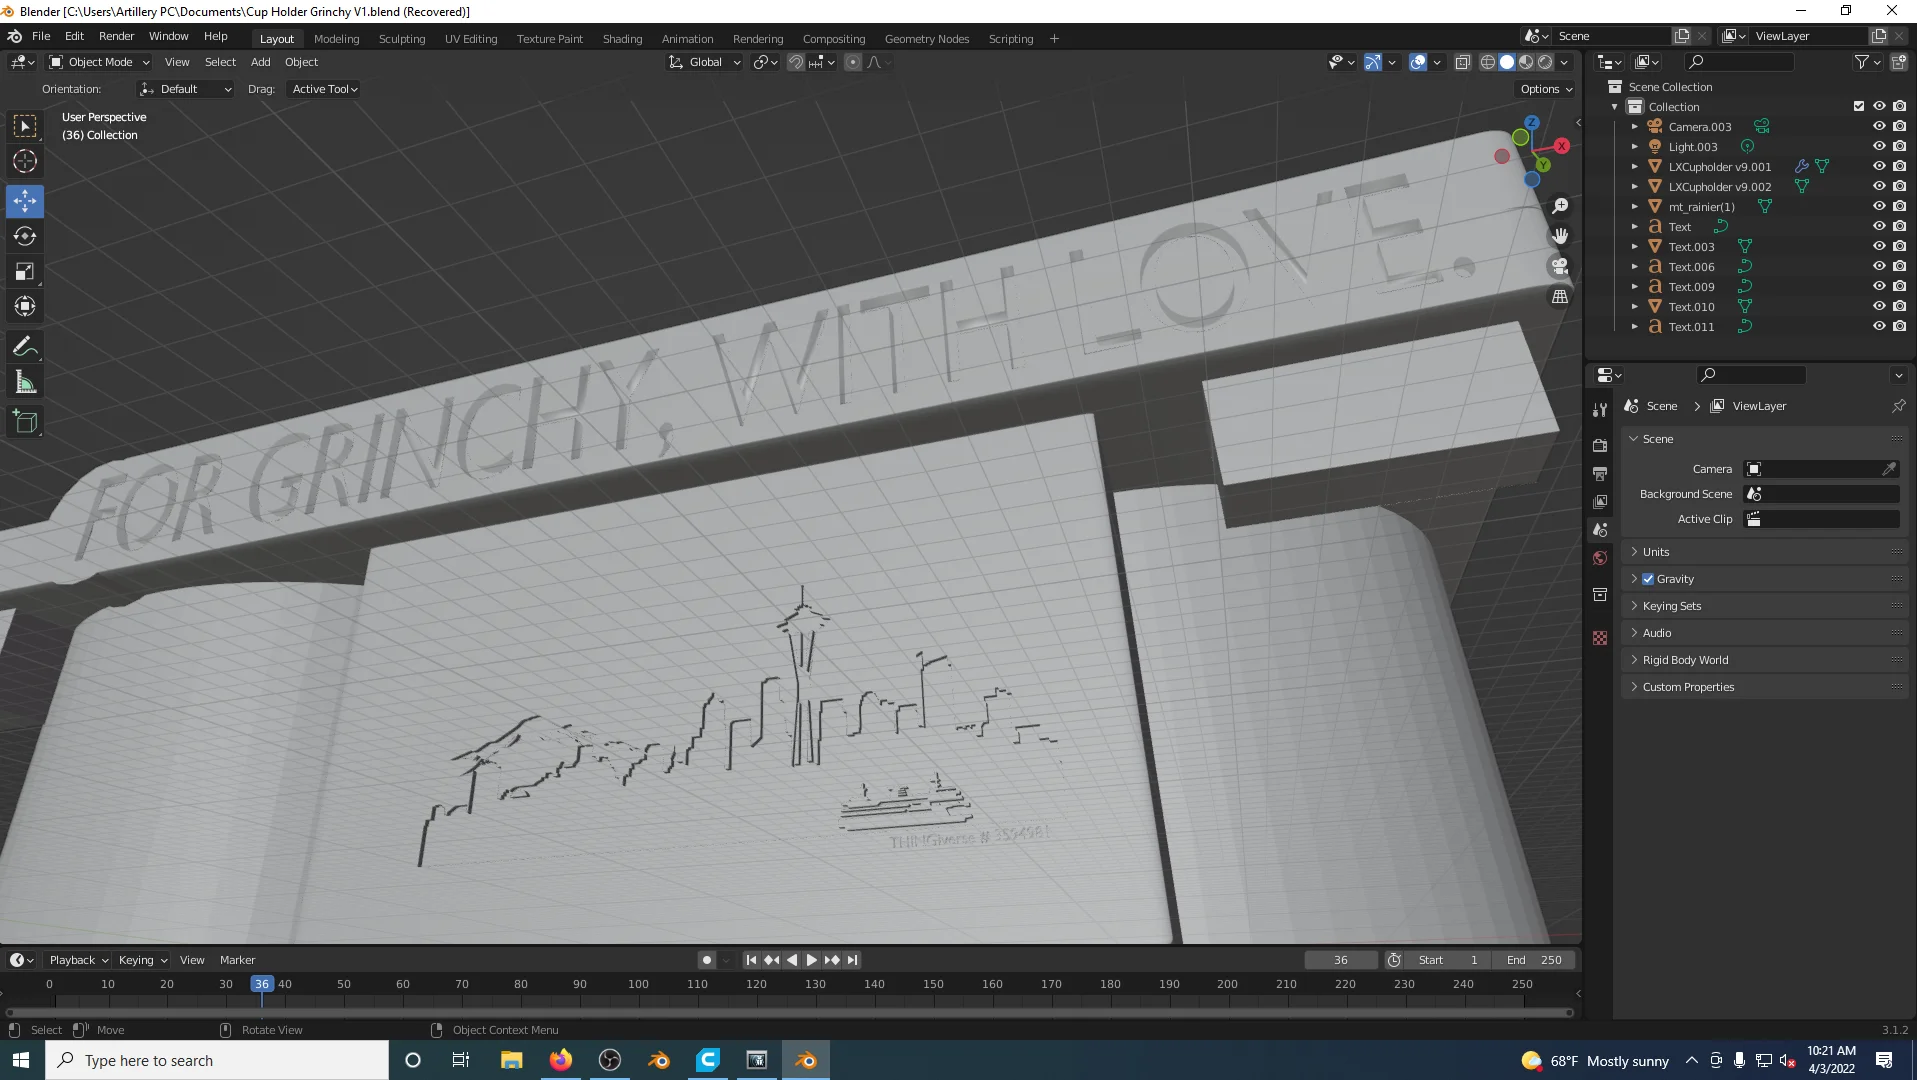Click the End frame field 250
Screen dimensions: 1917x1080
[x=1533, y=960]
